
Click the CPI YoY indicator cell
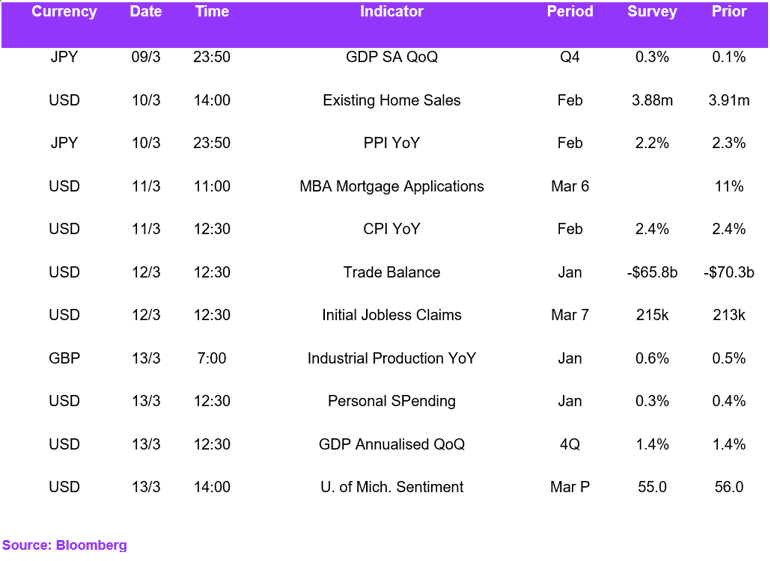(391, 229)
